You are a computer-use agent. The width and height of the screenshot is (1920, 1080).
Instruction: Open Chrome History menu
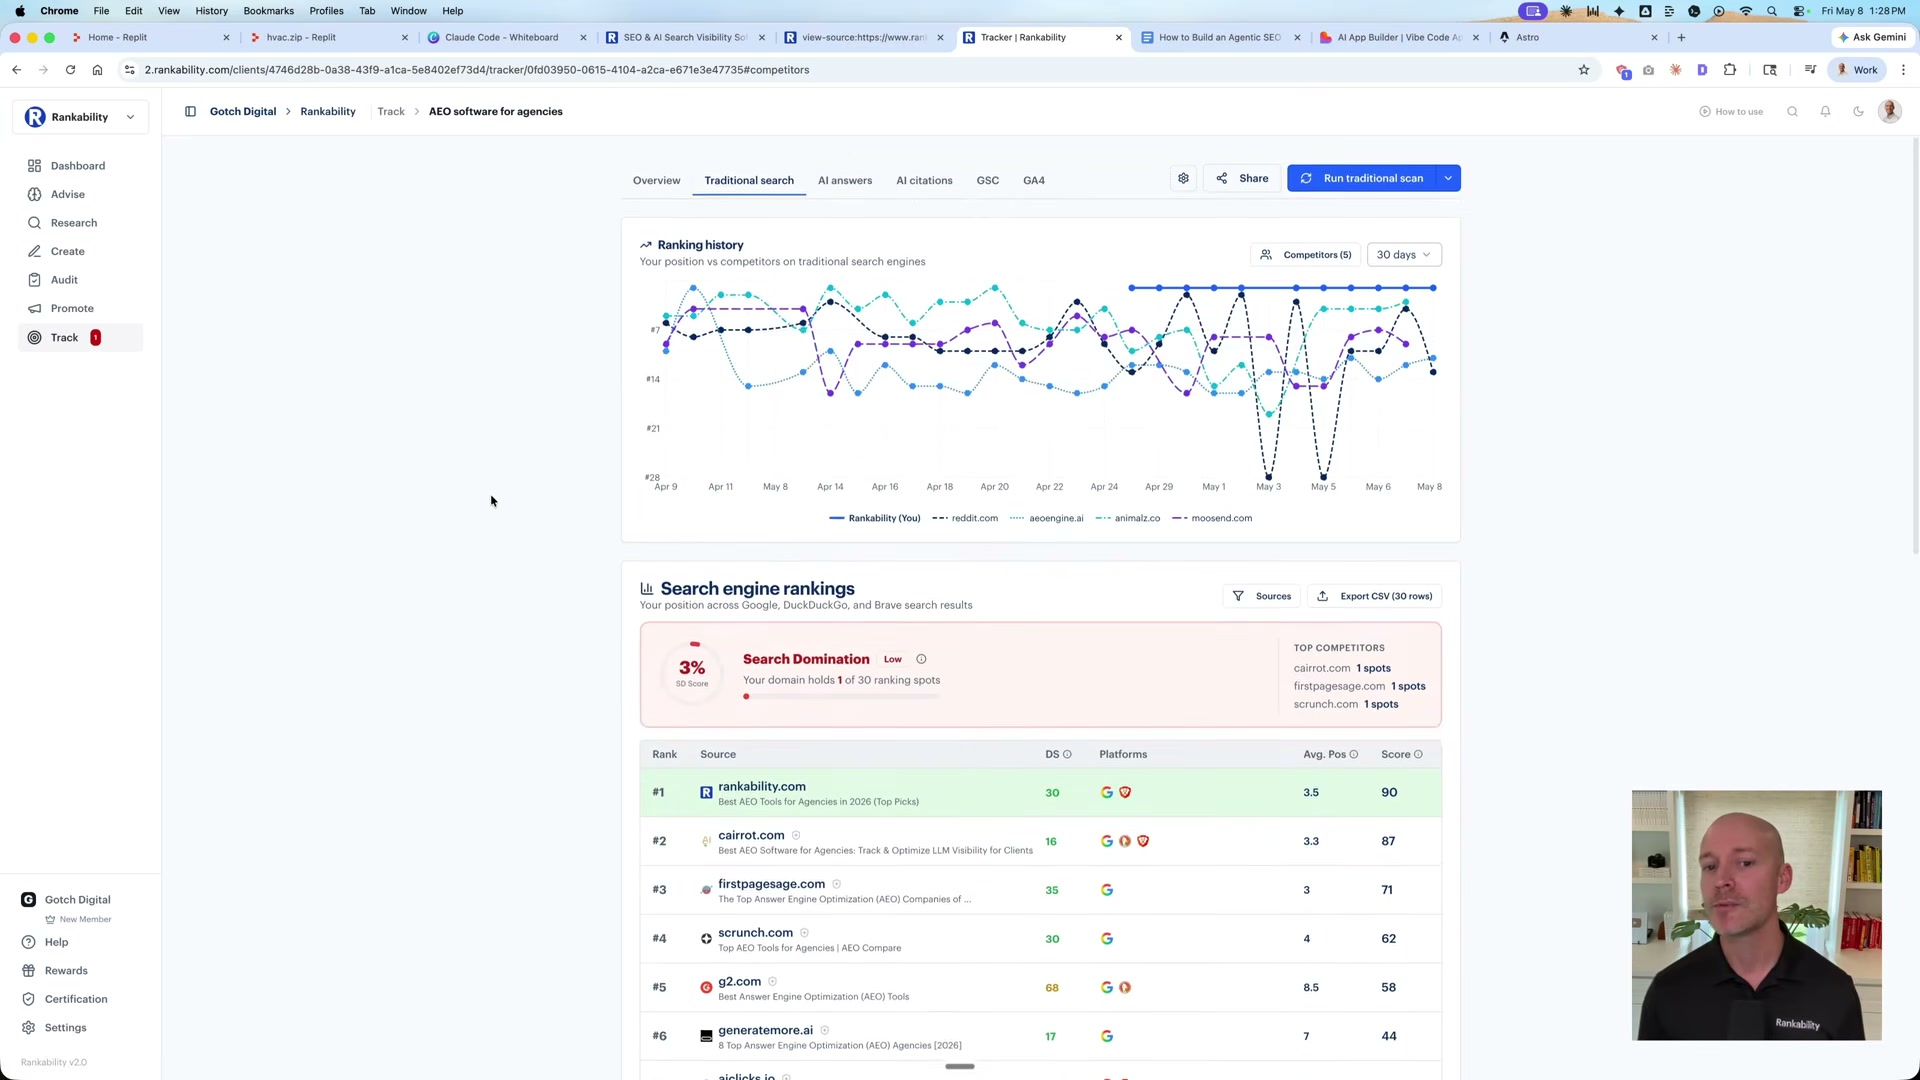coord(211,11)
